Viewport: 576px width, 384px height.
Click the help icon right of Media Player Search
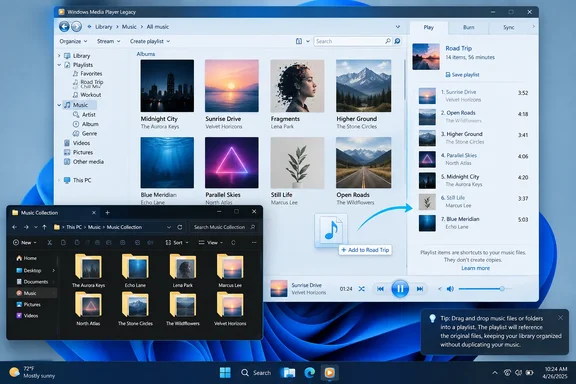(397, 41)
